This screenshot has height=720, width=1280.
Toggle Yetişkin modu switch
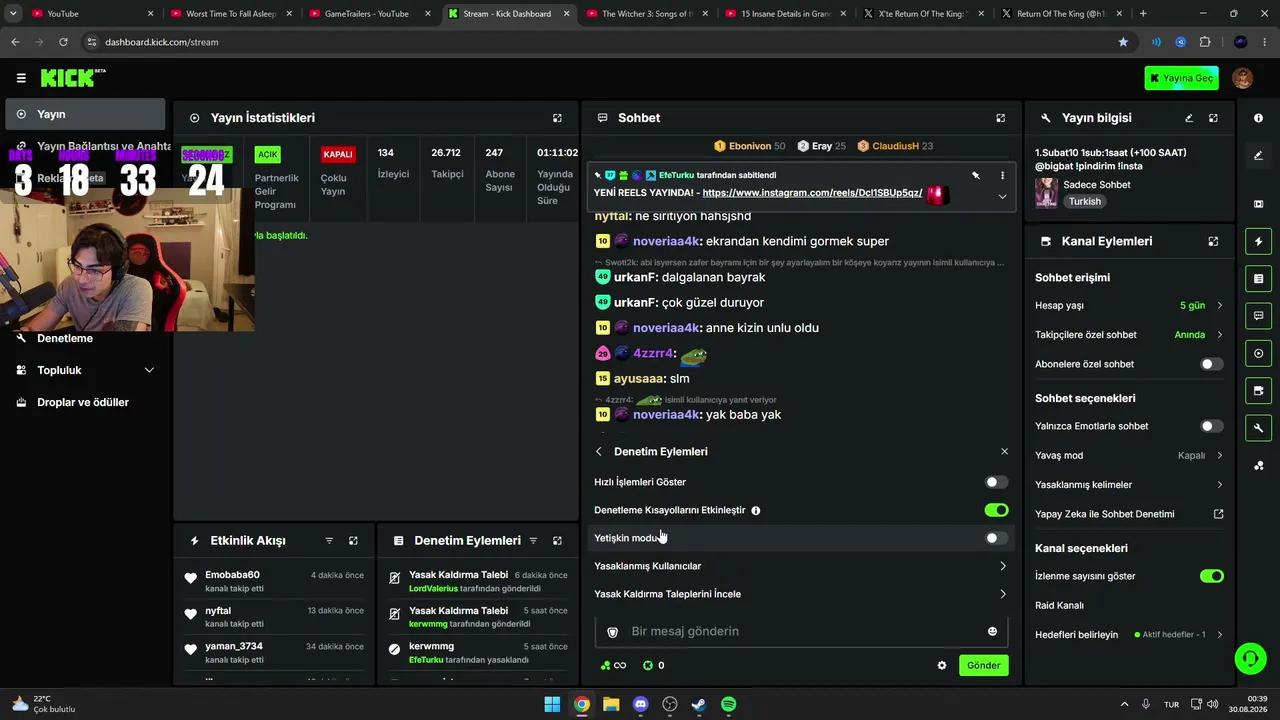pyautogui.click(x=996, y=538)
